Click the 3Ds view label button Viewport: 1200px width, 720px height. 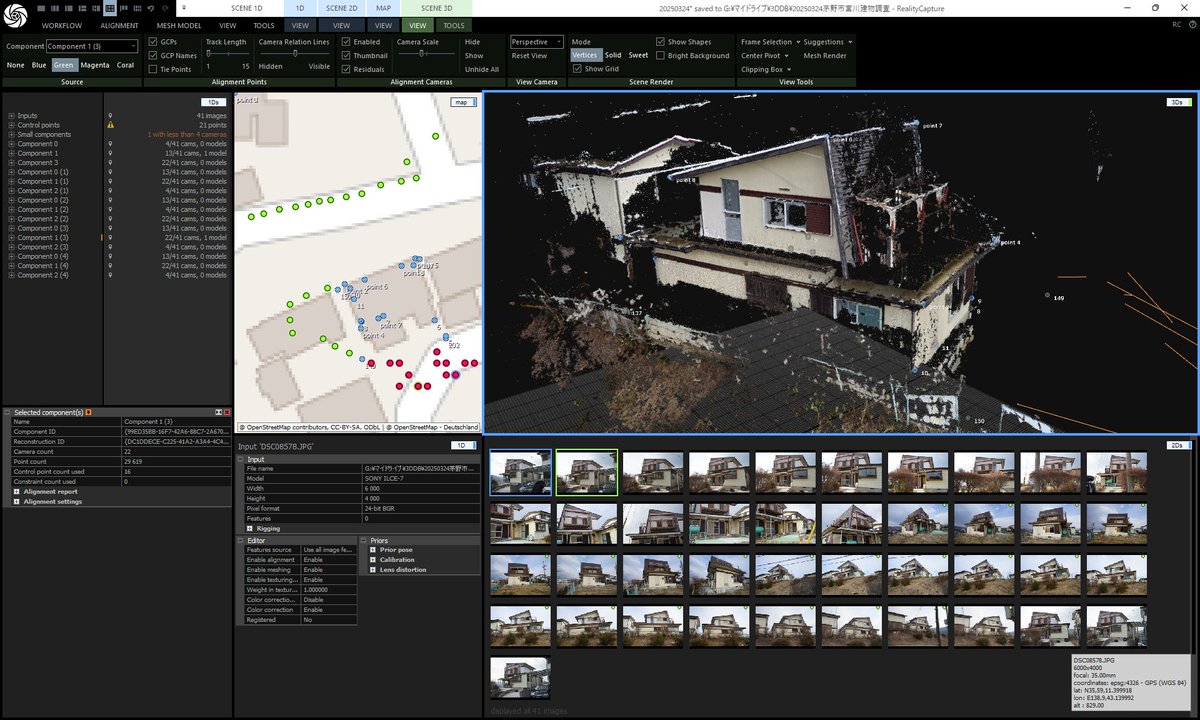click(x=1178, y=102)
